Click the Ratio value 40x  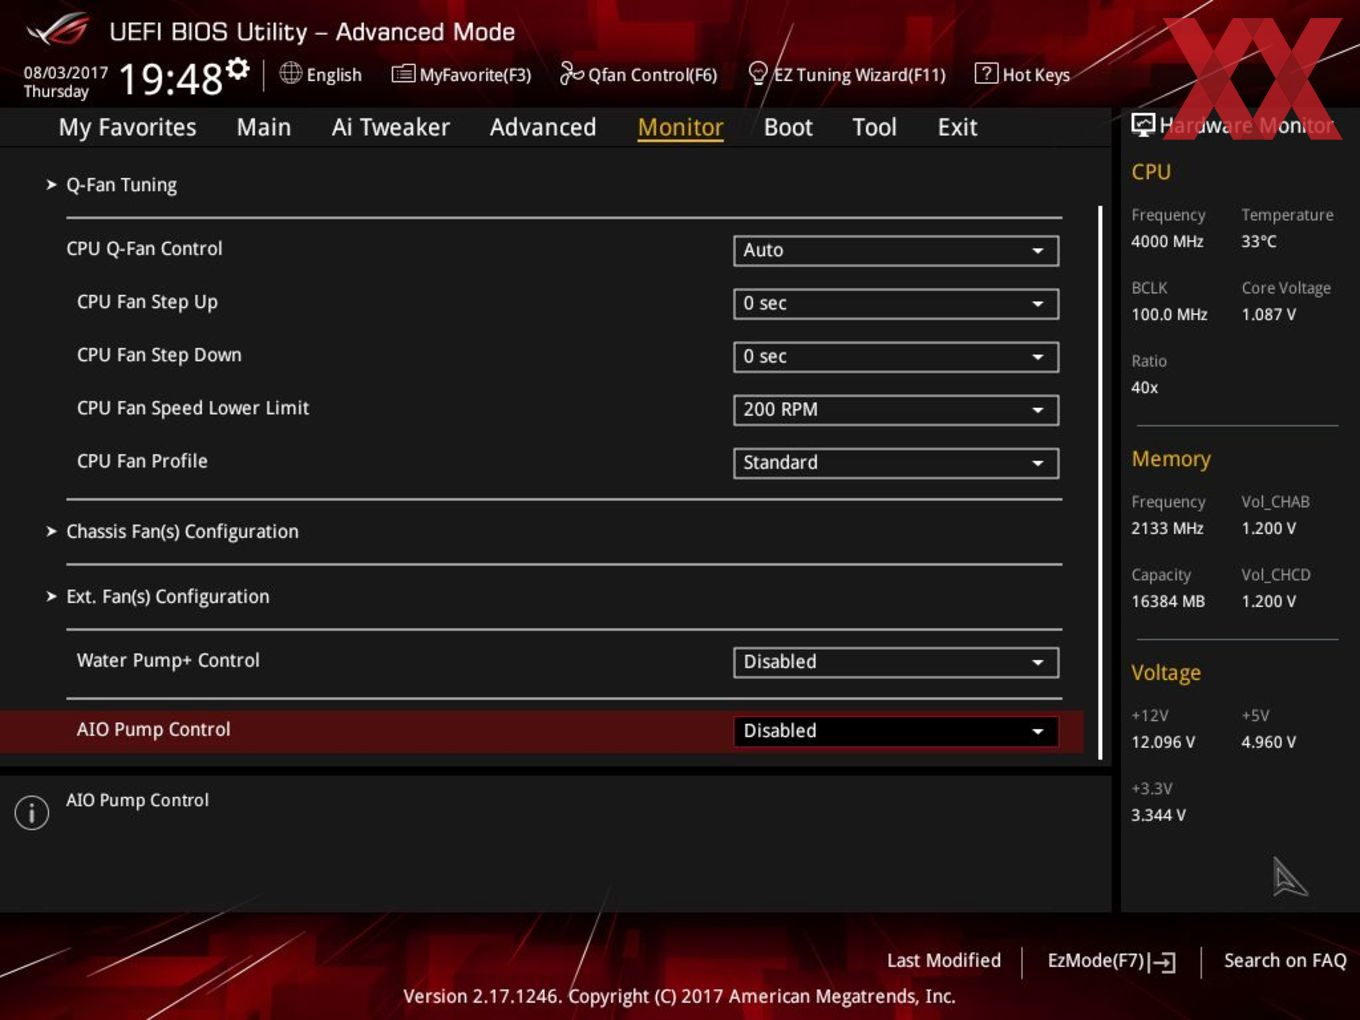(1144, 388)
